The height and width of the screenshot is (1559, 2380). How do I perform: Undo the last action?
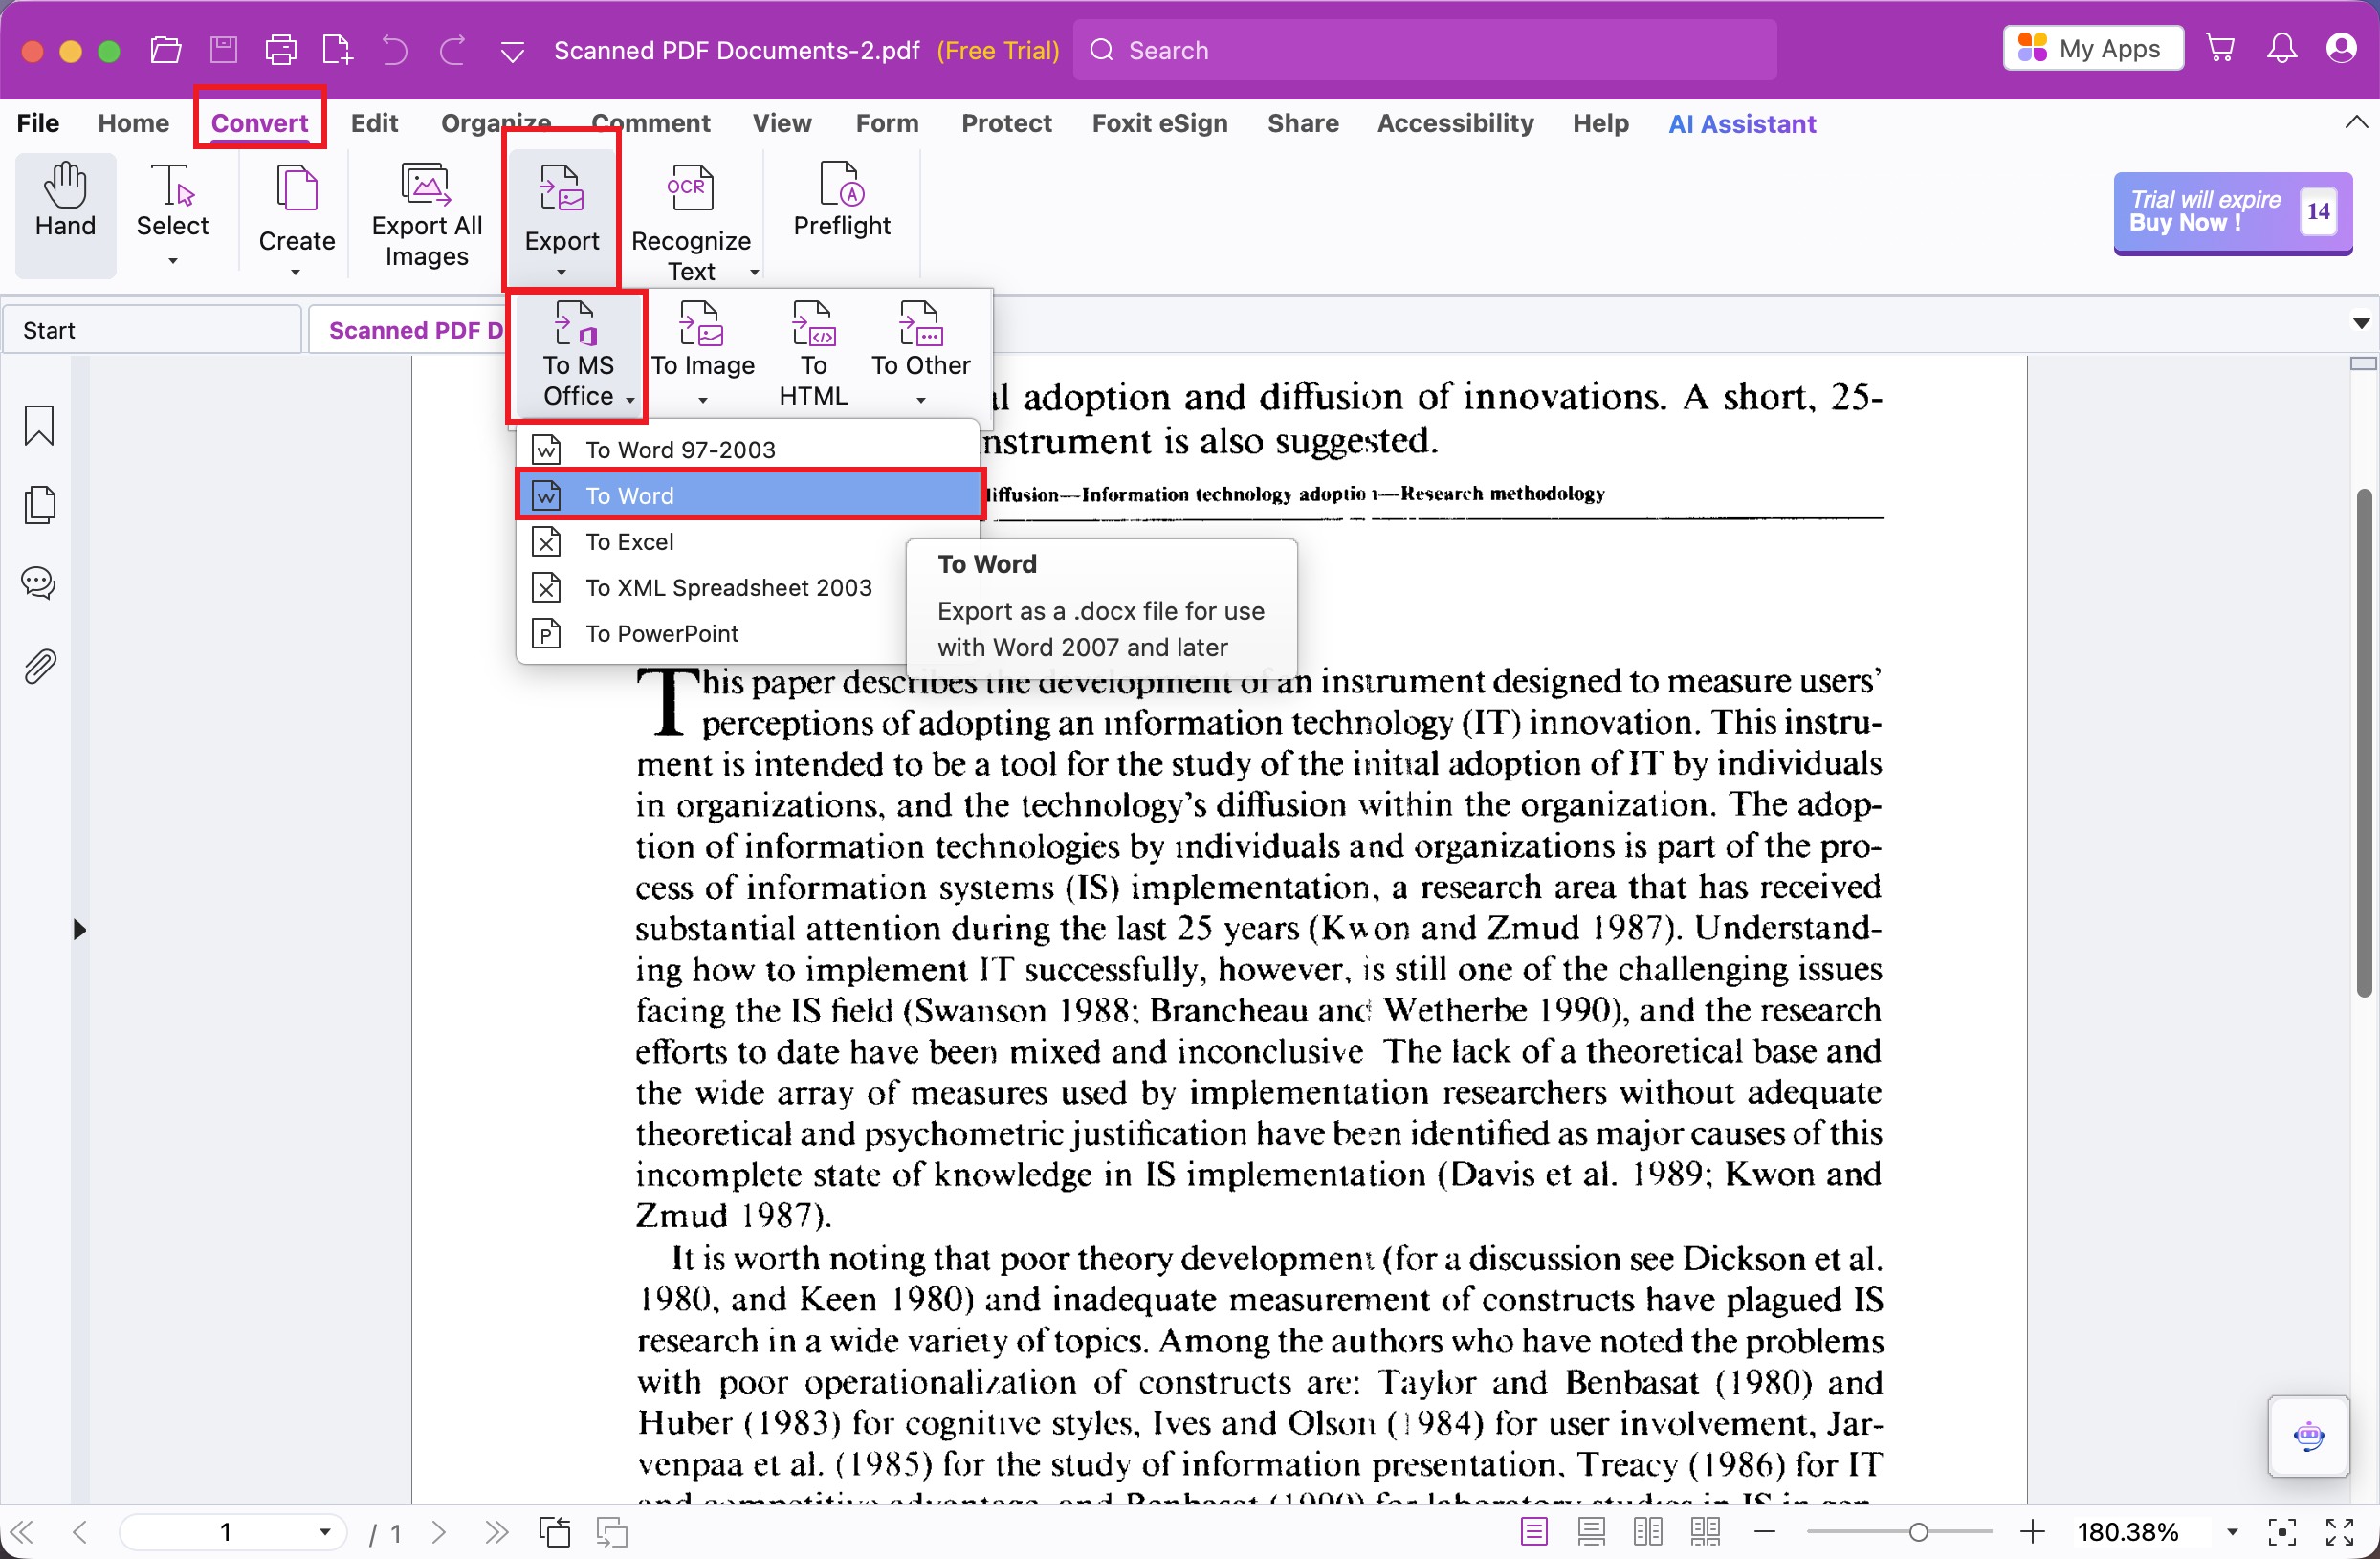click(395, 49)
